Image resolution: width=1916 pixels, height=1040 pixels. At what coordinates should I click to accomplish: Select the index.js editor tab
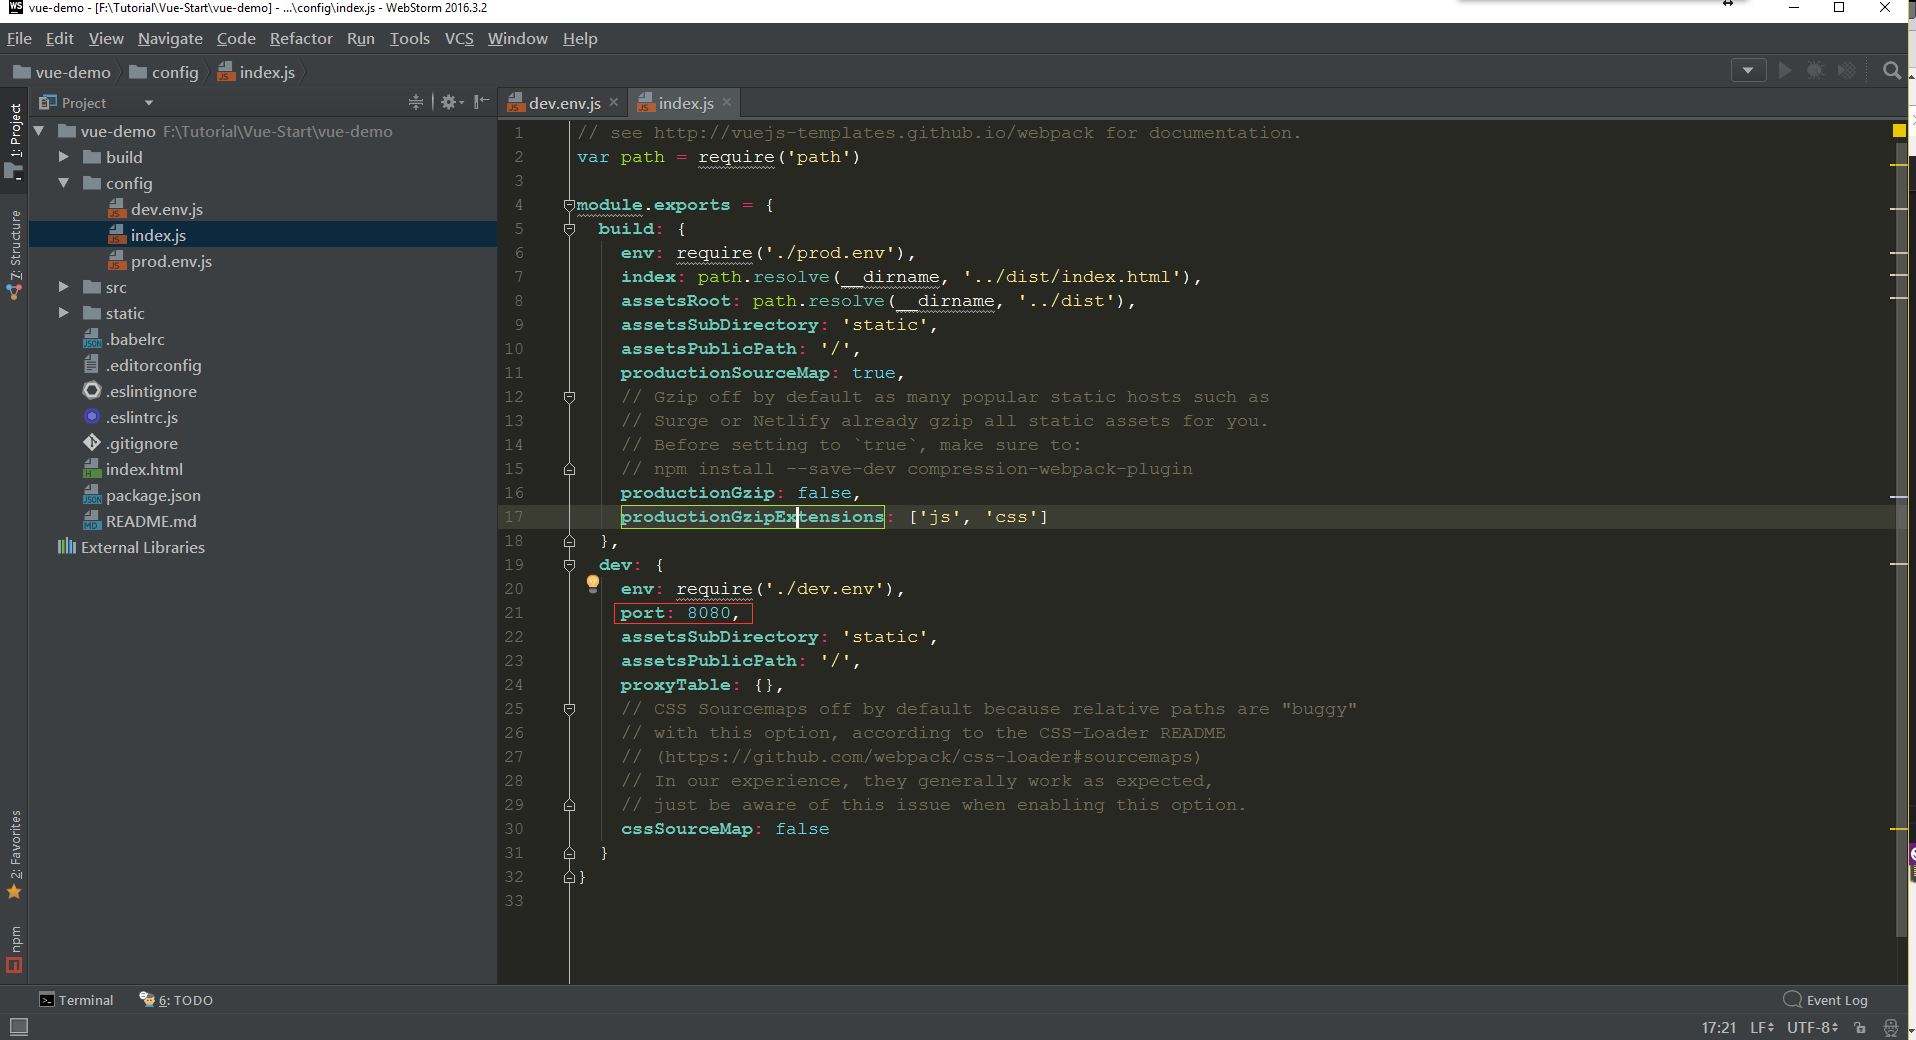point(685,103)
